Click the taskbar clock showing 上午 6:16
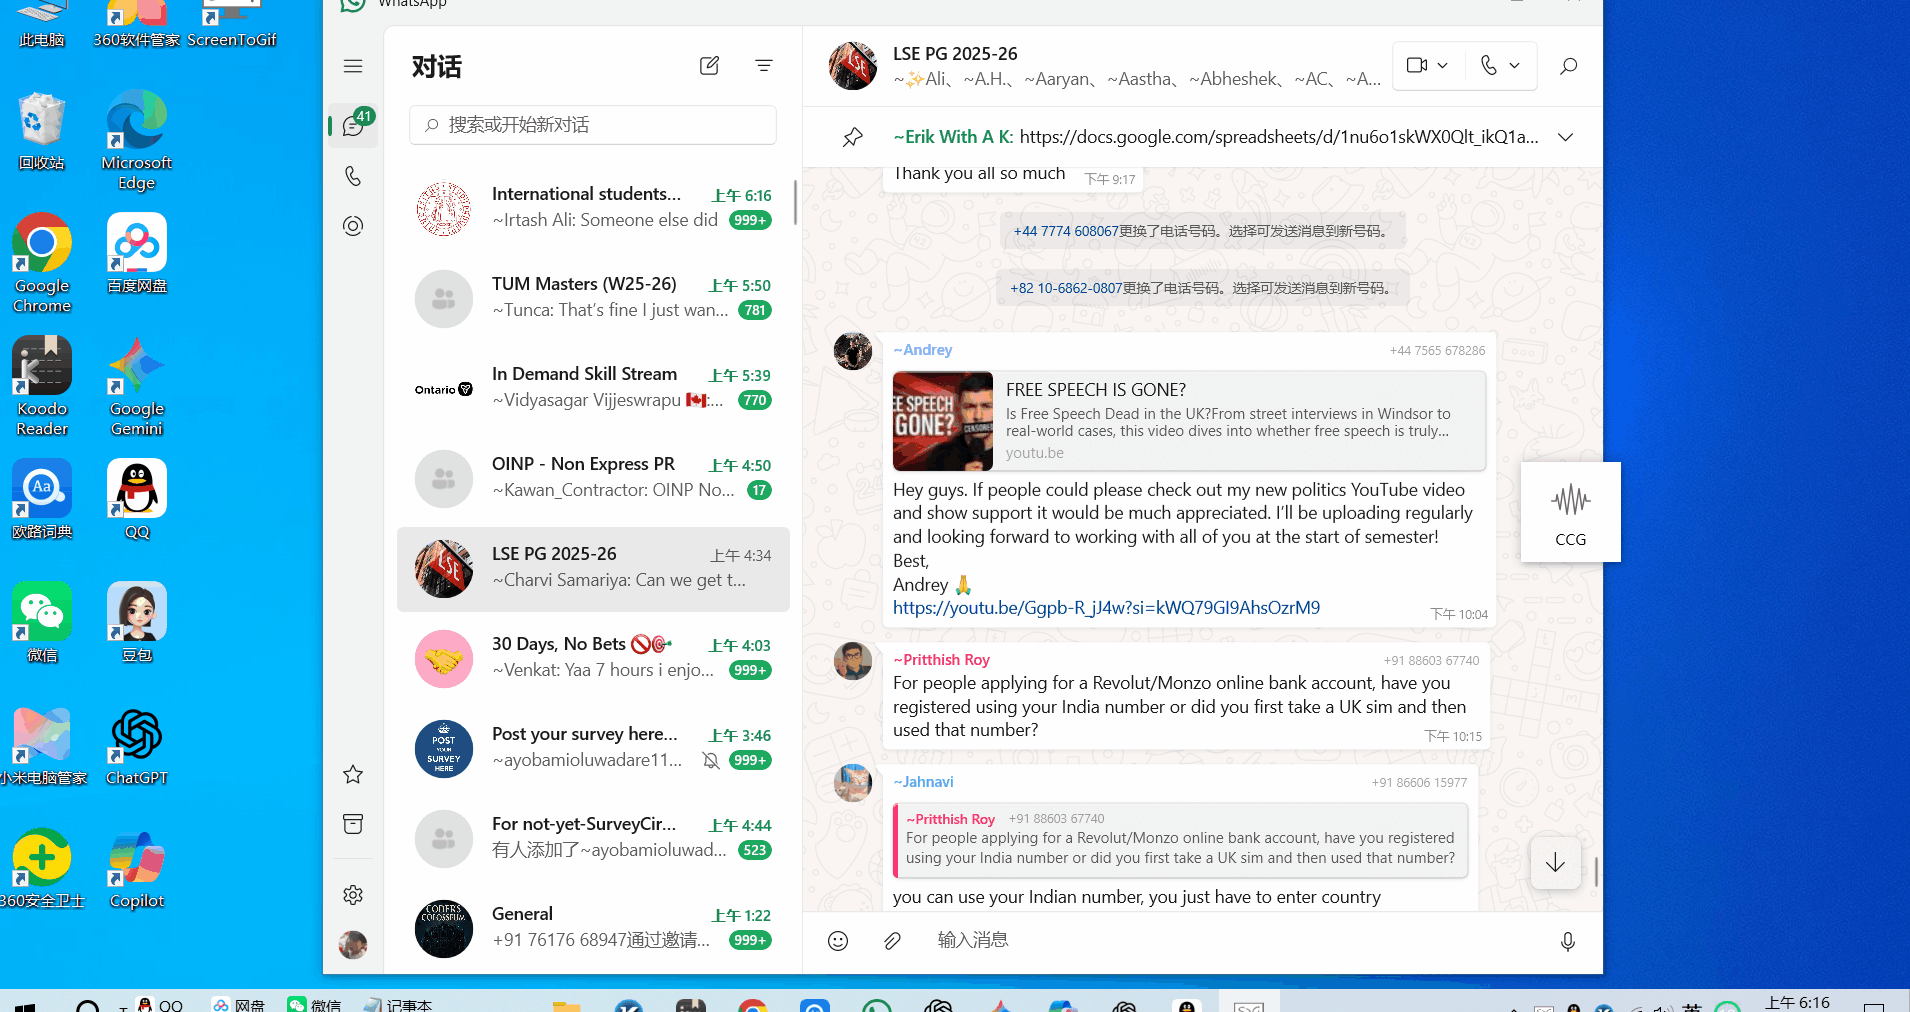This screenshot has width=1910, height=1012. pyautogui.click(x=1797, y=1002)
